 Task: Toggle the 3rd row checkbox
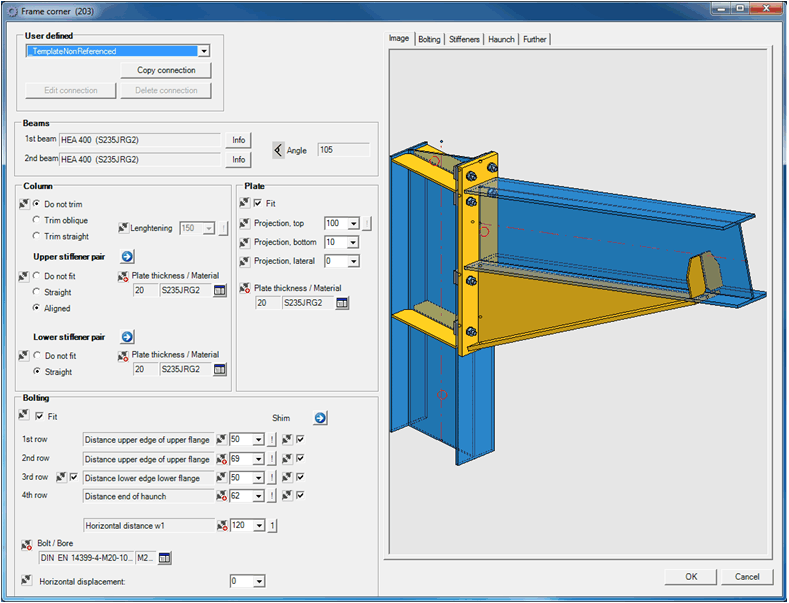point(74,478)
